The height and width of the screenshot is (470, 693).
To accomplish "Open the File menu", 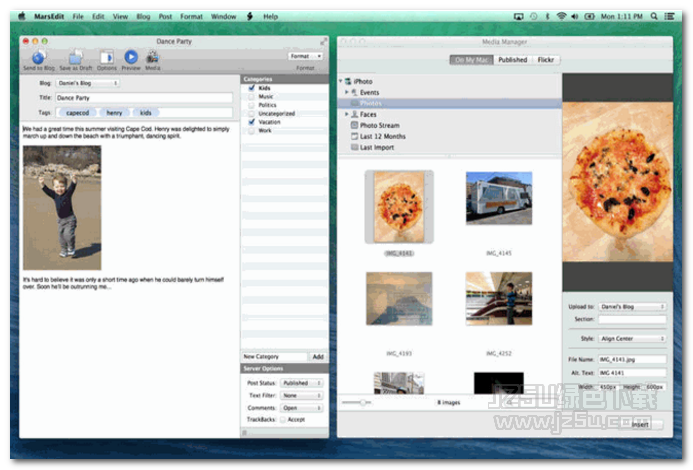I will [78, 16].
